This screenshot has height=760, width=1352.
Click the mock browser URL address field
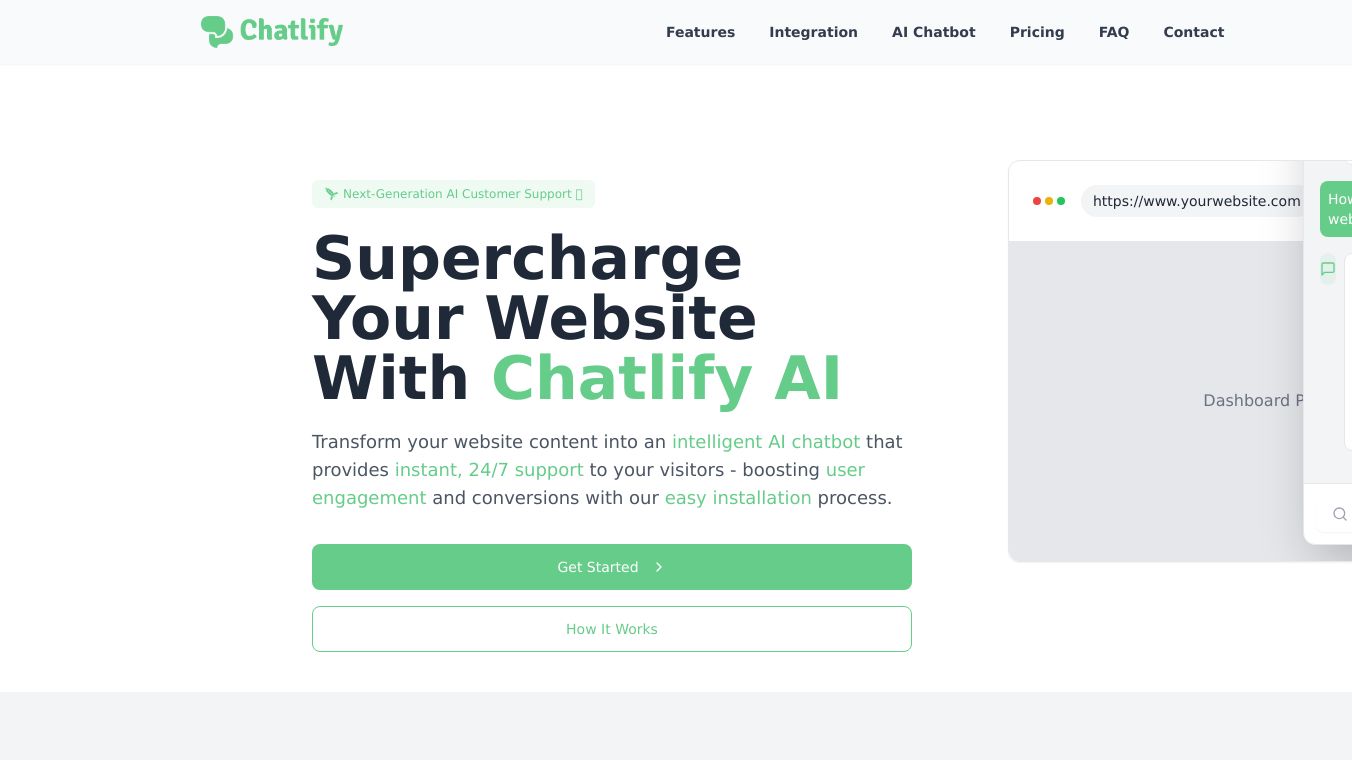click(1196, 201)
